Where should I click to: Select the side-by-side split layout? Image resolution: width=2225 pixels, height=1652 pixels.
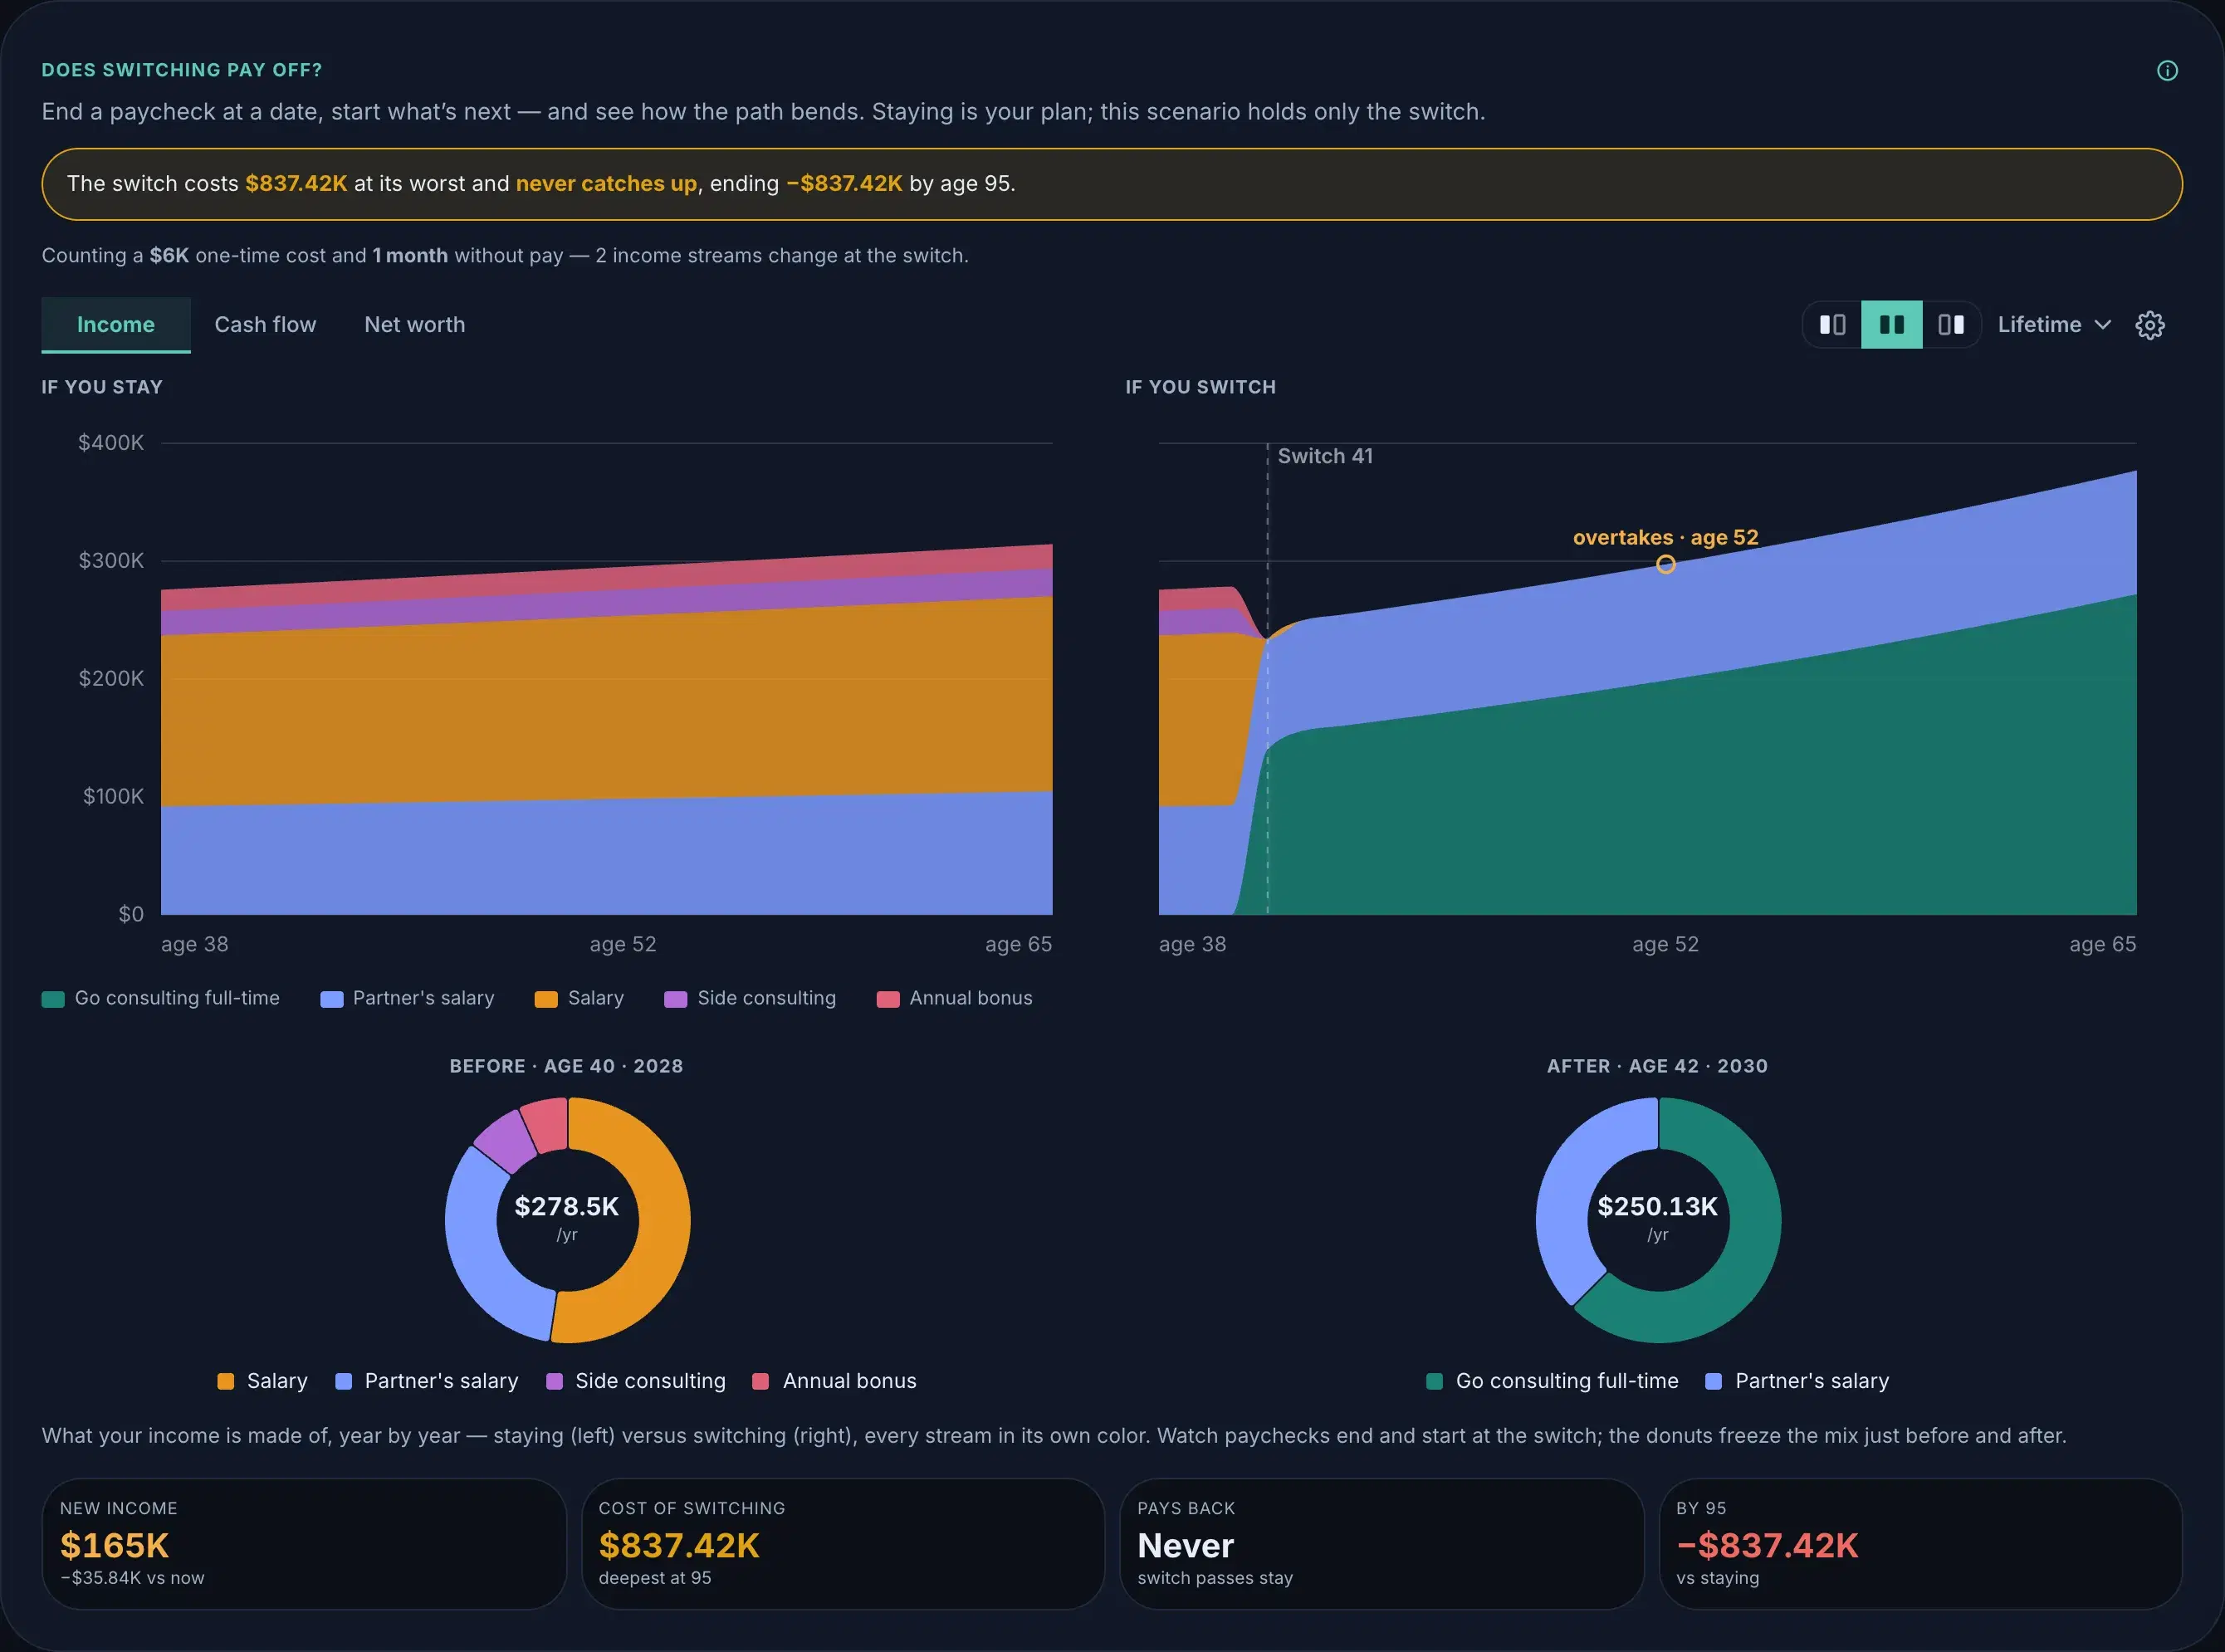(x=1891, y=325)
